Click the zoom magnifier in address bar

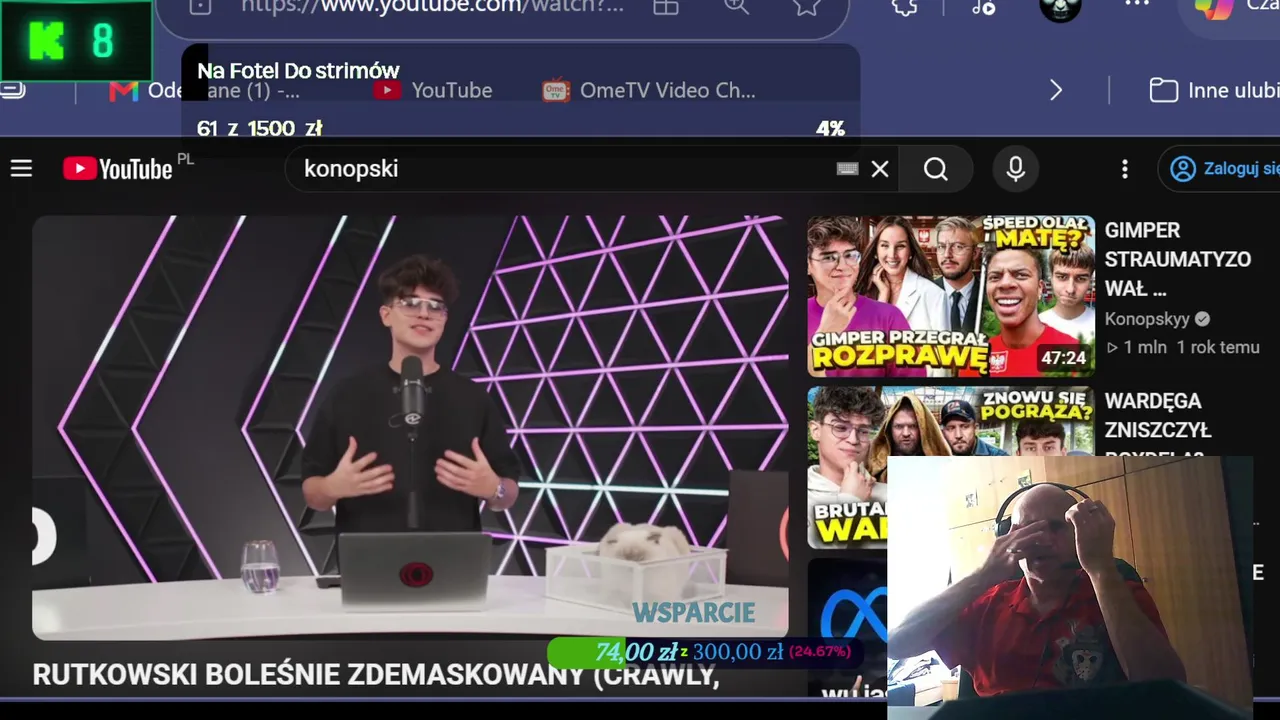tap(736, 7)
